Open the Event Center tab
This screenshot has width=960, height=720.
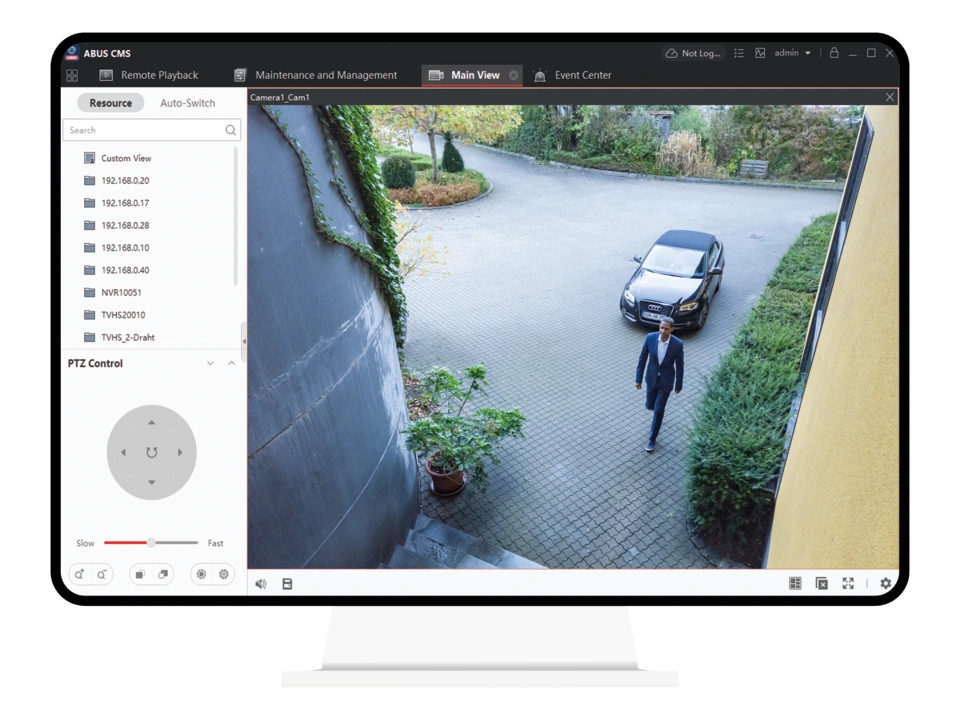tap(572, 75)
